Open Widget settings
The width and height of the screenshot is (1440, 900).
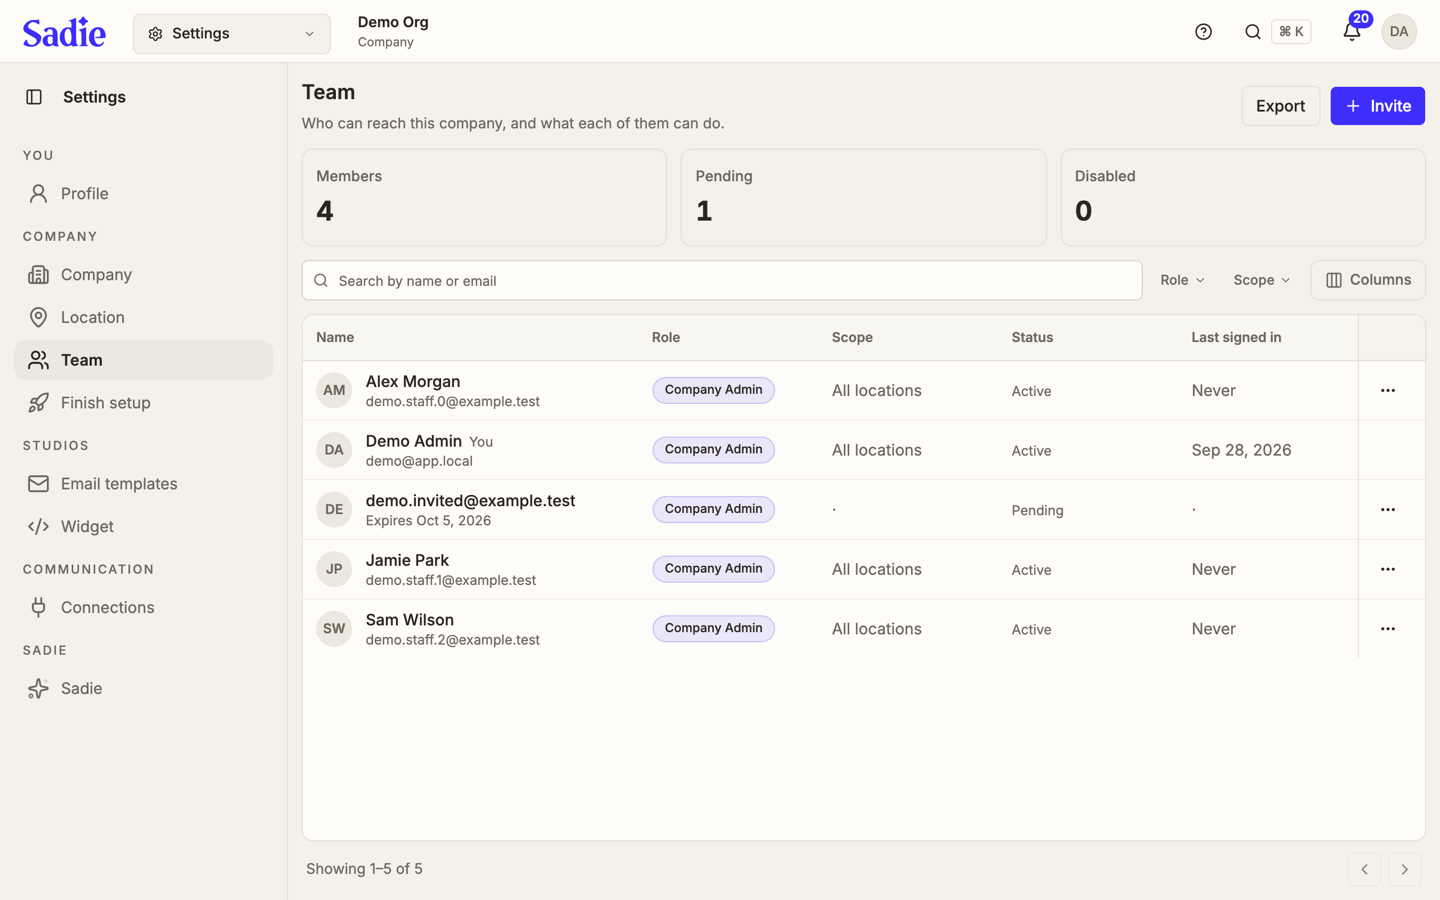(143, 527)
